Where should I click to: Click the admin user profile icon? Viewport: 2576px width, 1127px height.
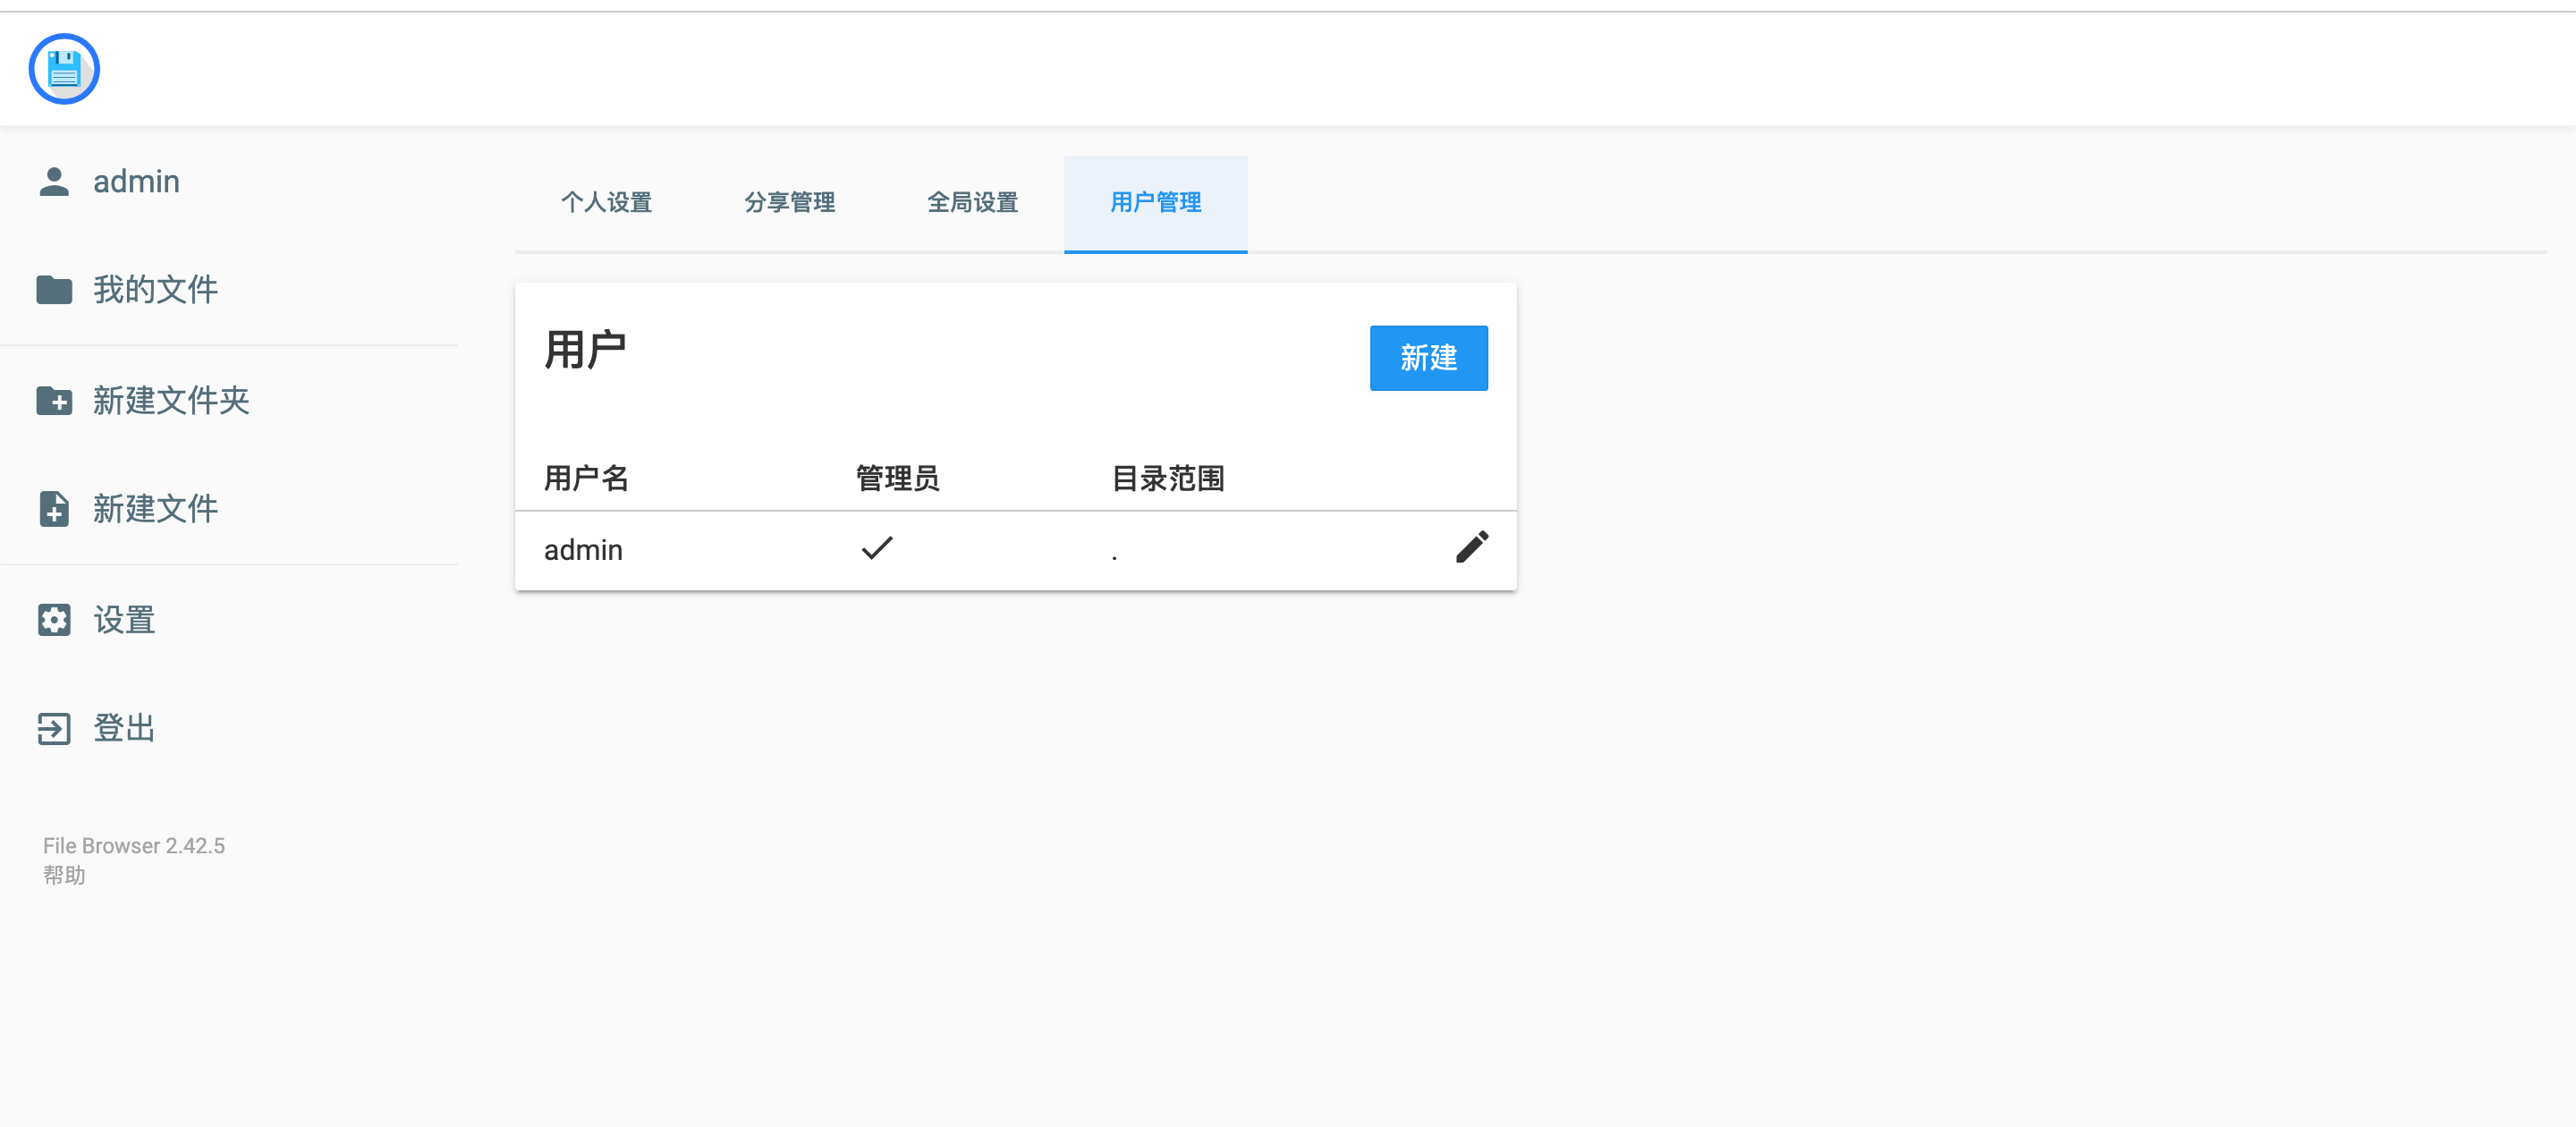[x=54, y=182]
